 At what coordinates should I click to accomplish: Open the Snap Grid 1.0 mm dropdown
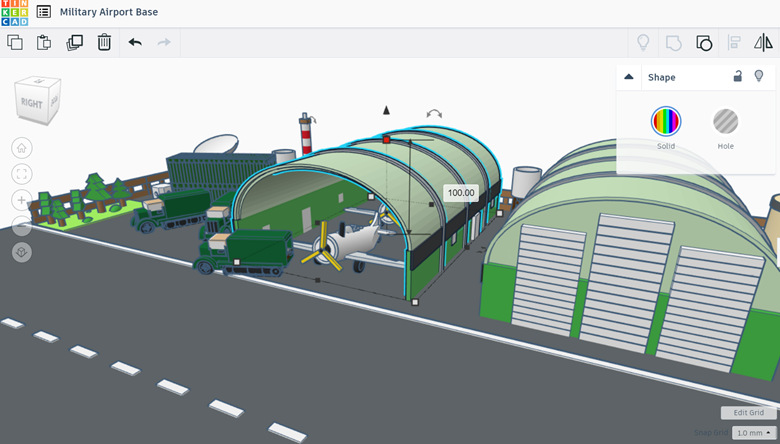click(x=754, y=433)
